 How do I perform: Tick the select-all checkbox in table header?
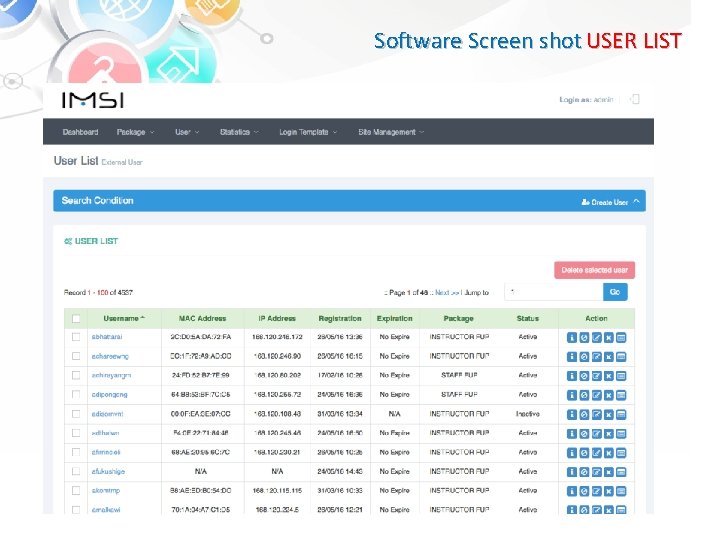click(76, 318)
